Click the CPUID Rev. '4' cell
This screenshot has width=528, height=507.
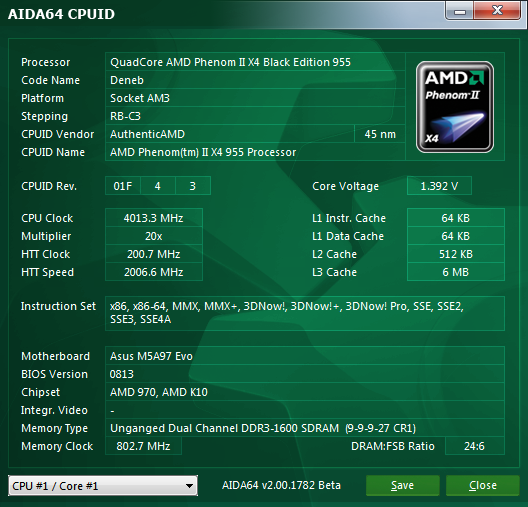pyautogui.click(x=158, y=186)
